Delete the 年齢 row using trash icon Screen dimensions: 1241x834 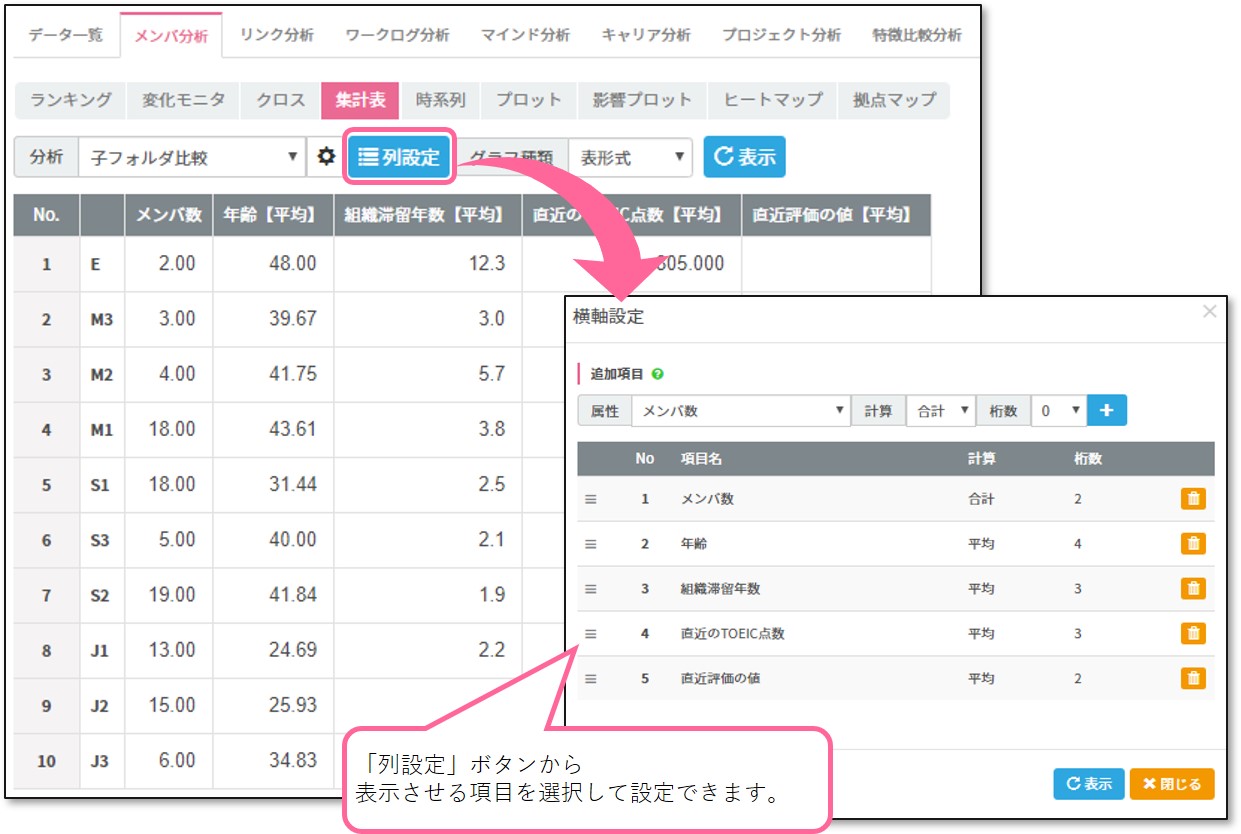(1192, 544)
